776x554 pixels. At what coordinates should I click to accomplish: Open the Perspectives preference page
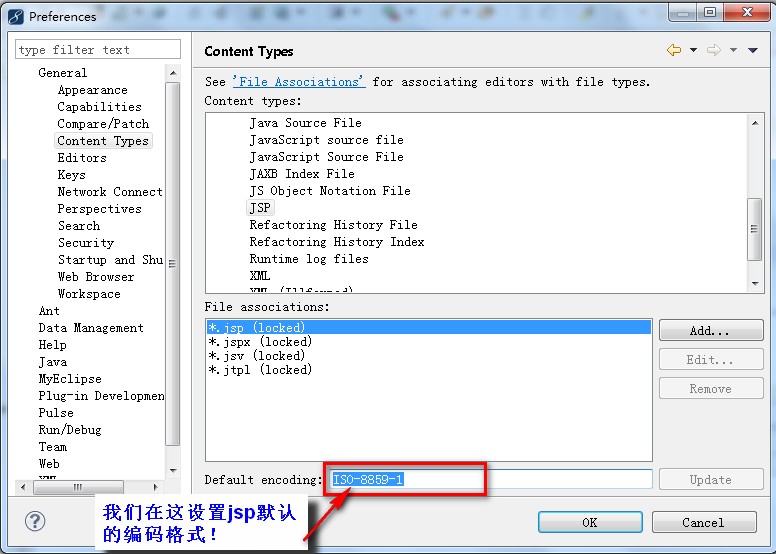[x=99, y=209]
